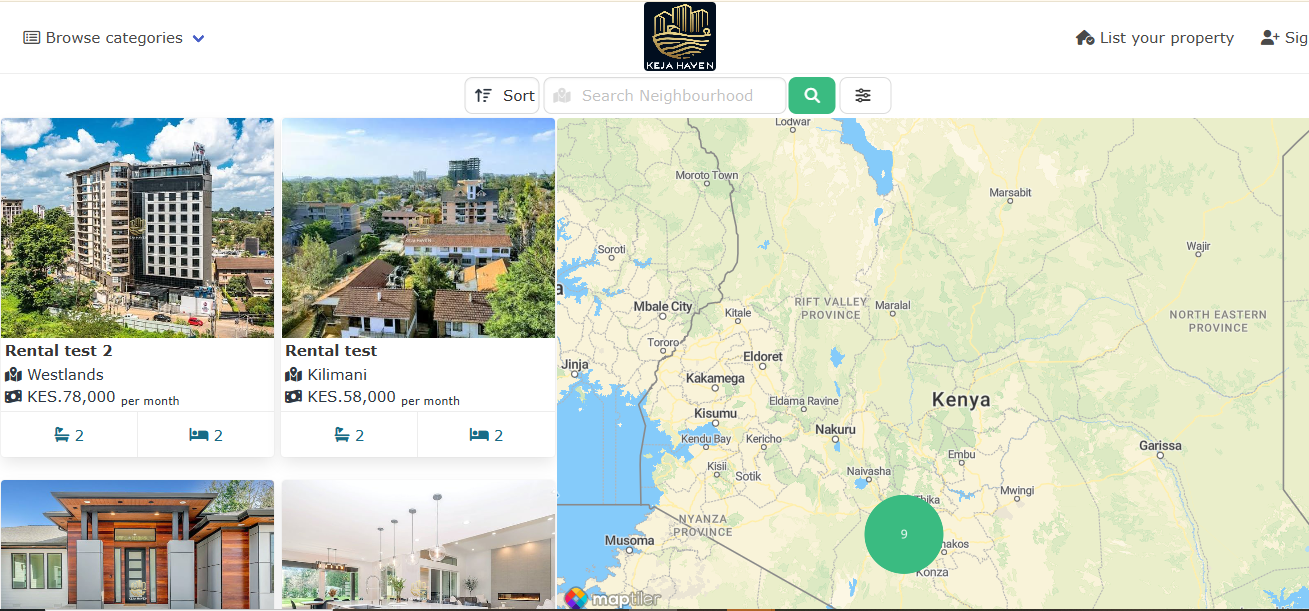This screenshot has height=611, width=1309.
Task: Open the Kilimani aerial view photo
Action: pos(418,228)
